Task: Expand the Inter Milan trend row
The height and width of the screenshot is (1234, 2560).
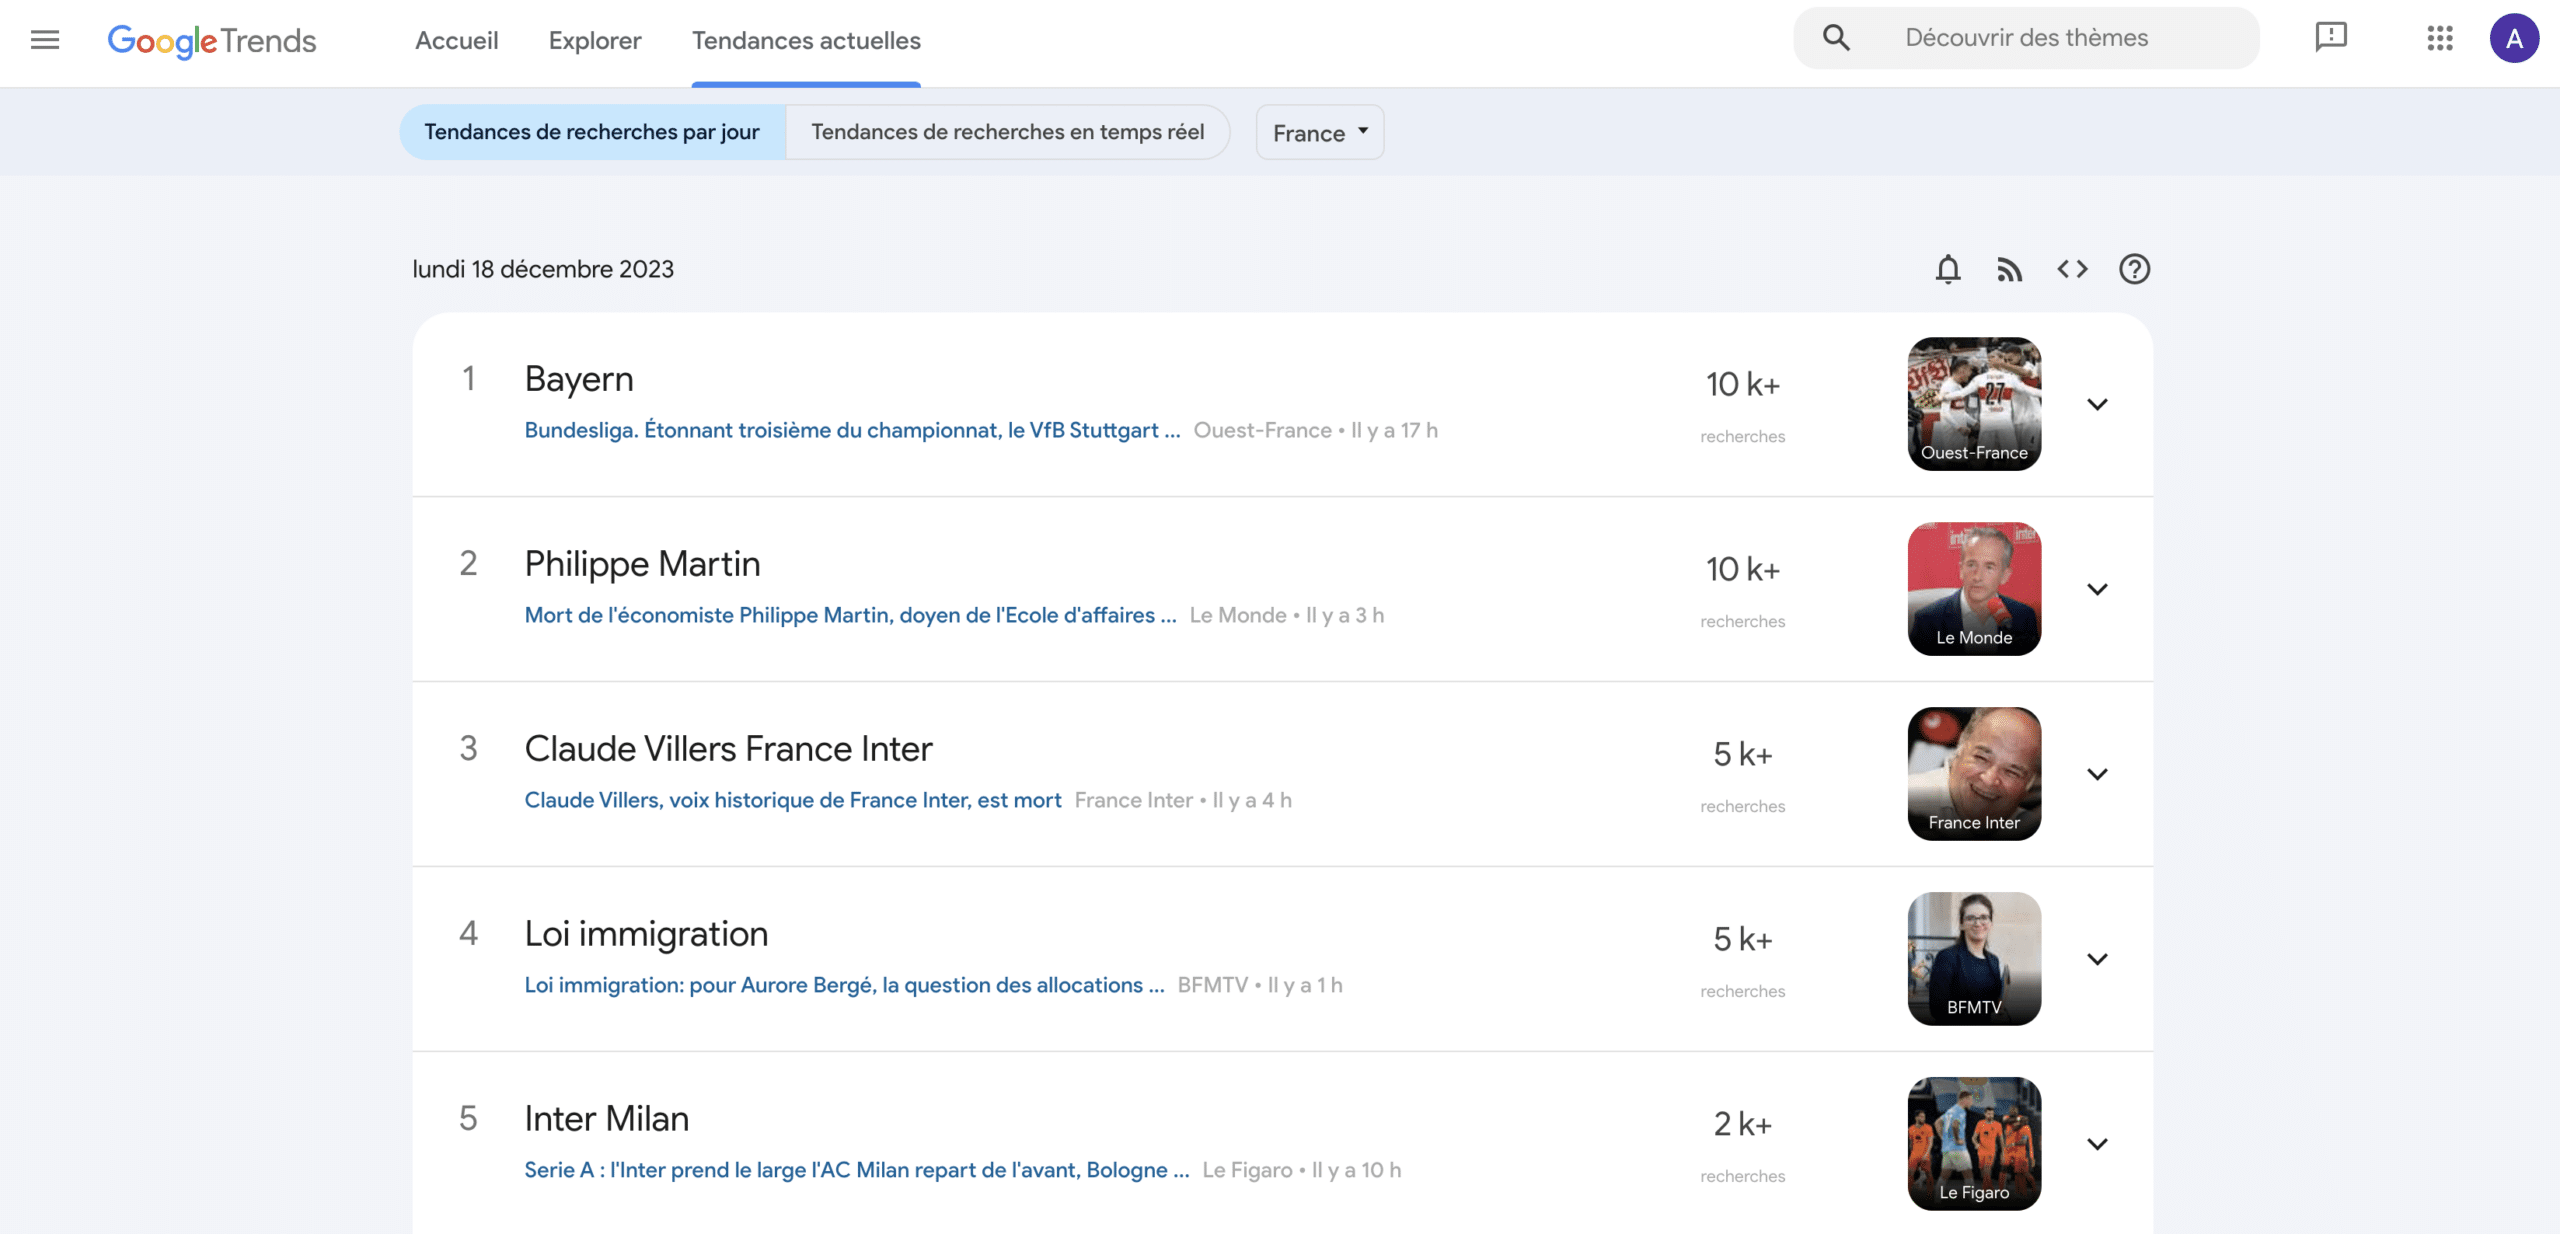Action: coord(2097,1144)
